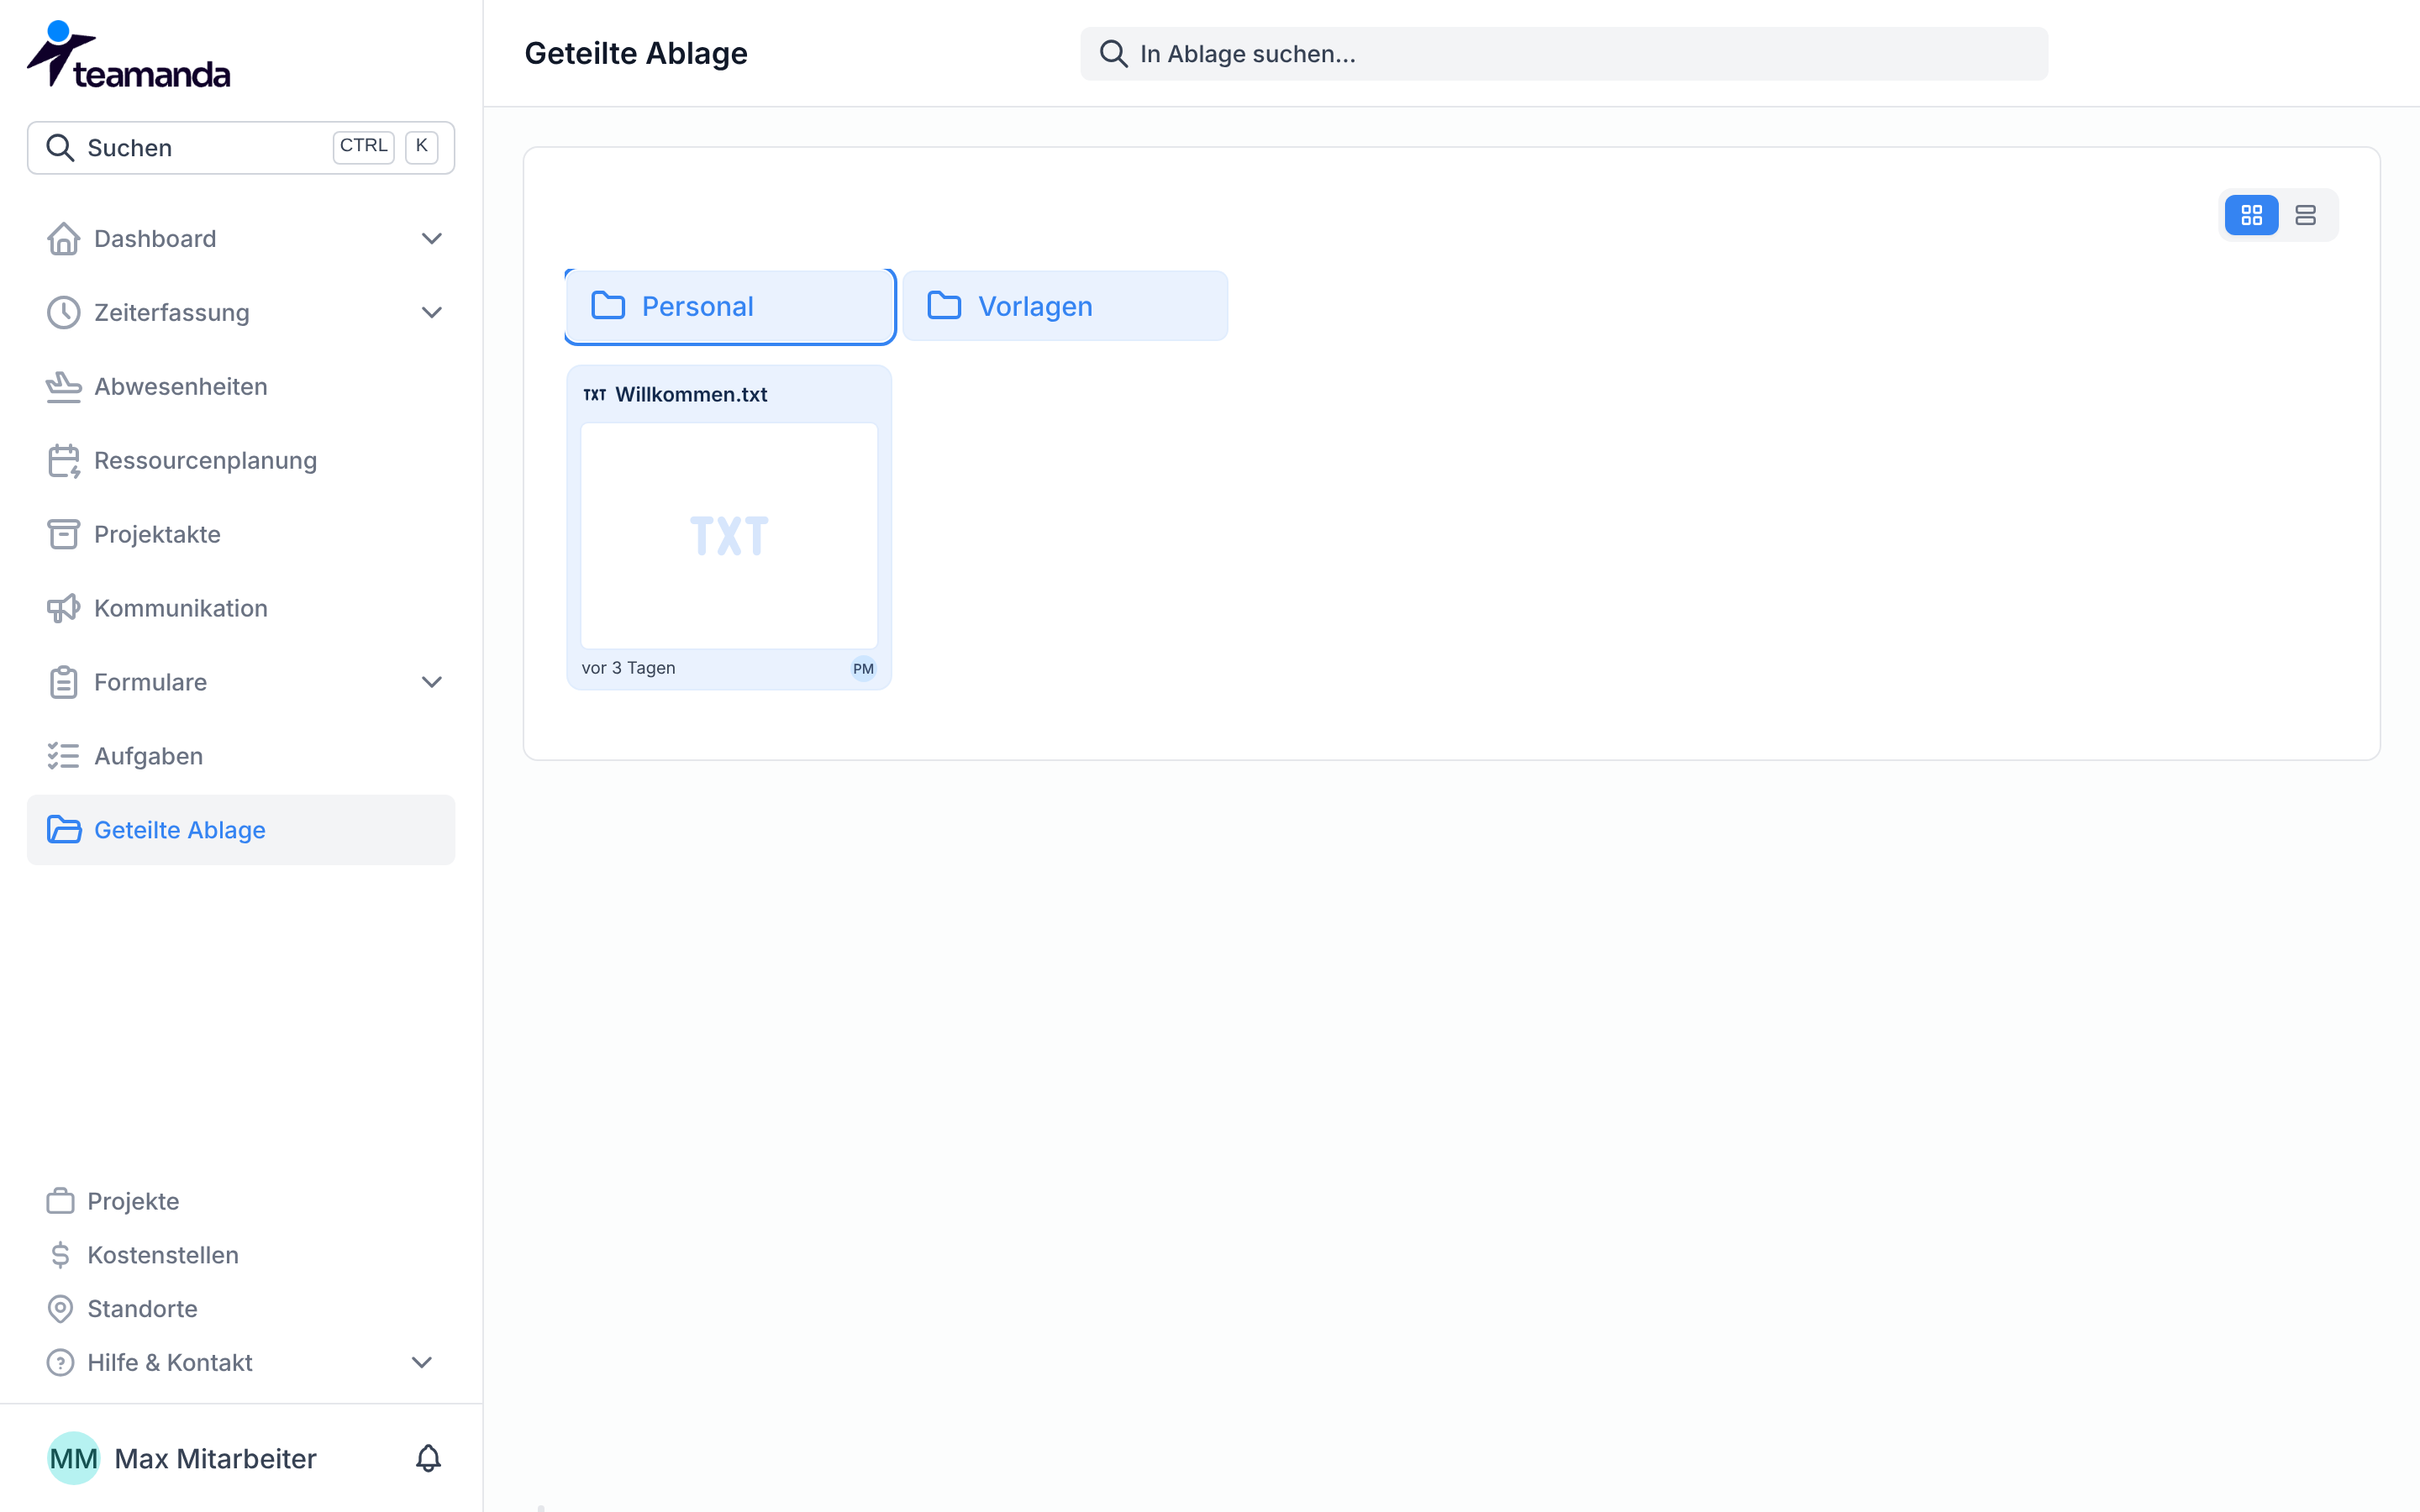2420x1512 pixels.
Task: Expand the Hilfe & Kontakt chevron
Action: [x=422, y=1363]
